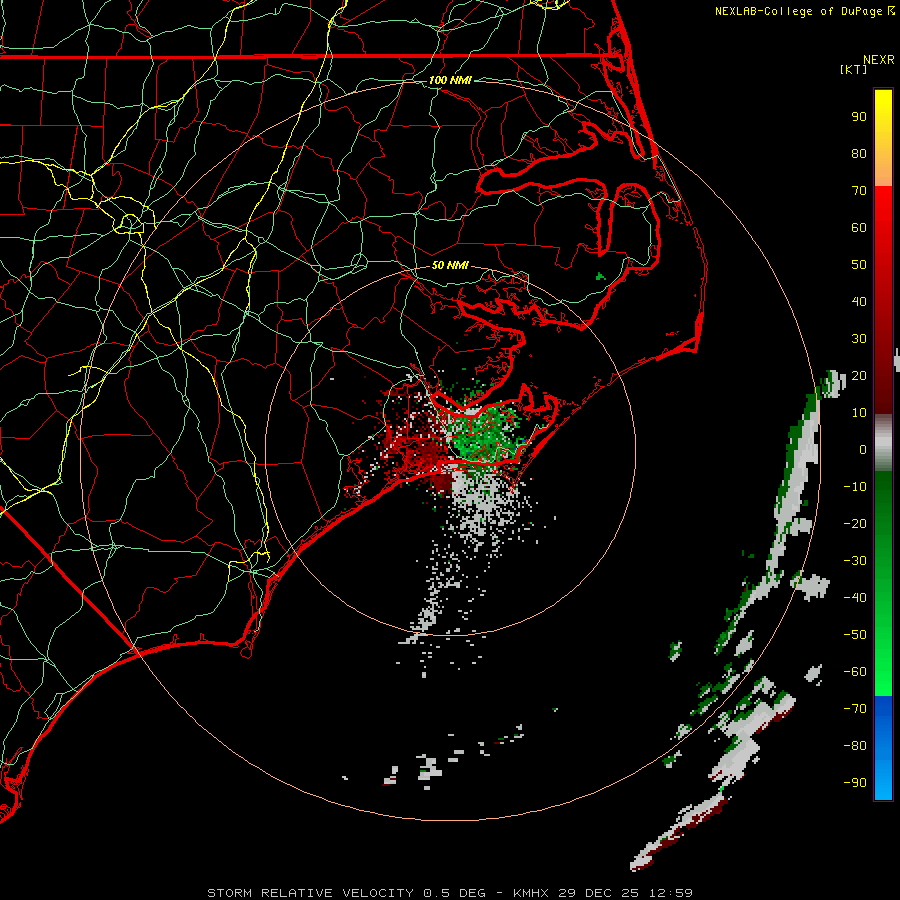Click the -90 value on velocity scale

[855, 783]
